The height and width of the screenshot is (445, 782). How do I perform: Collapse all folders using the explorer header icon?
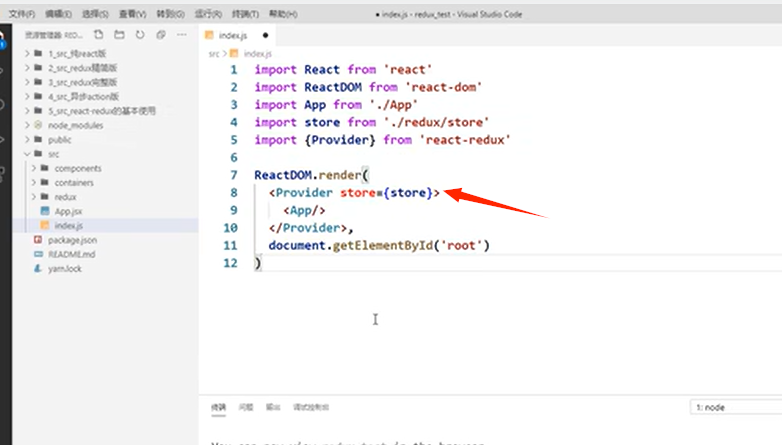point(161,35)
